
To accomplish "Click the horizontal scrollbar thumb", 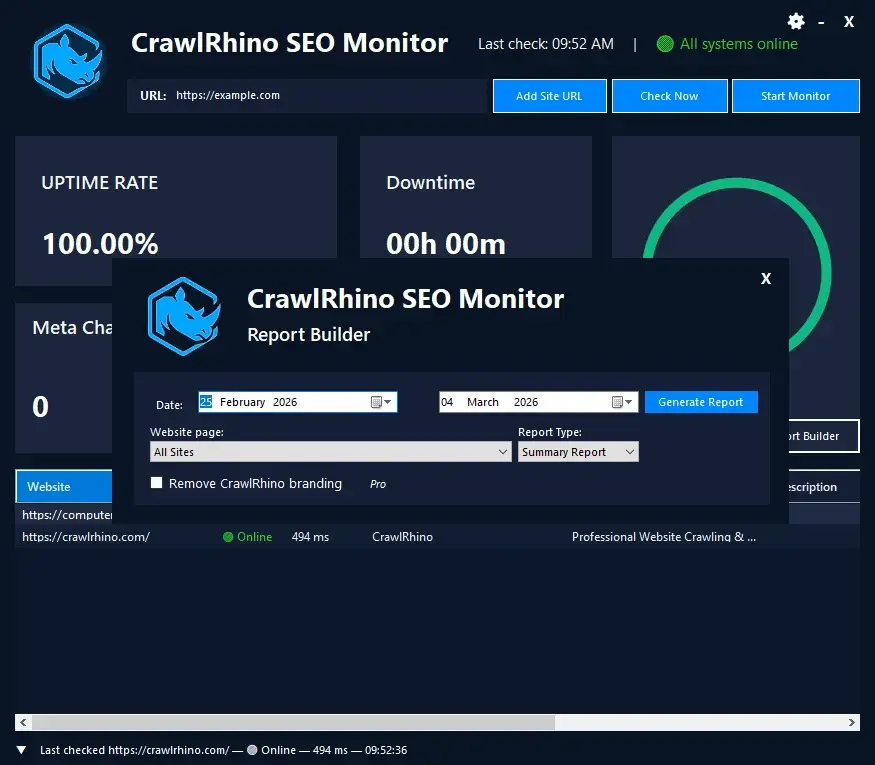I will pos(294,722).
